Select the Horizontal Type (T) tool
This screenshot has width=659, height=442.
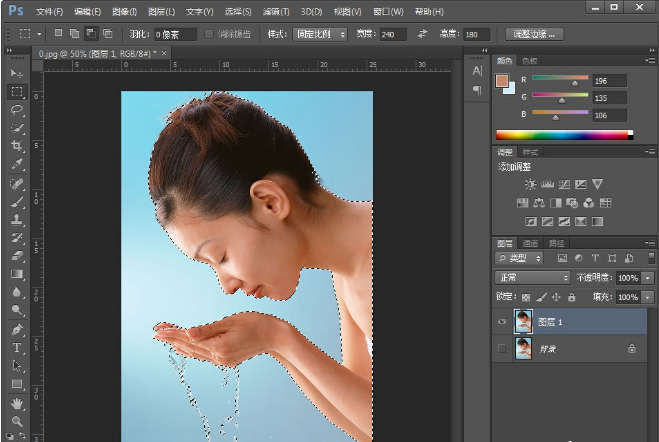click(17, 348)
